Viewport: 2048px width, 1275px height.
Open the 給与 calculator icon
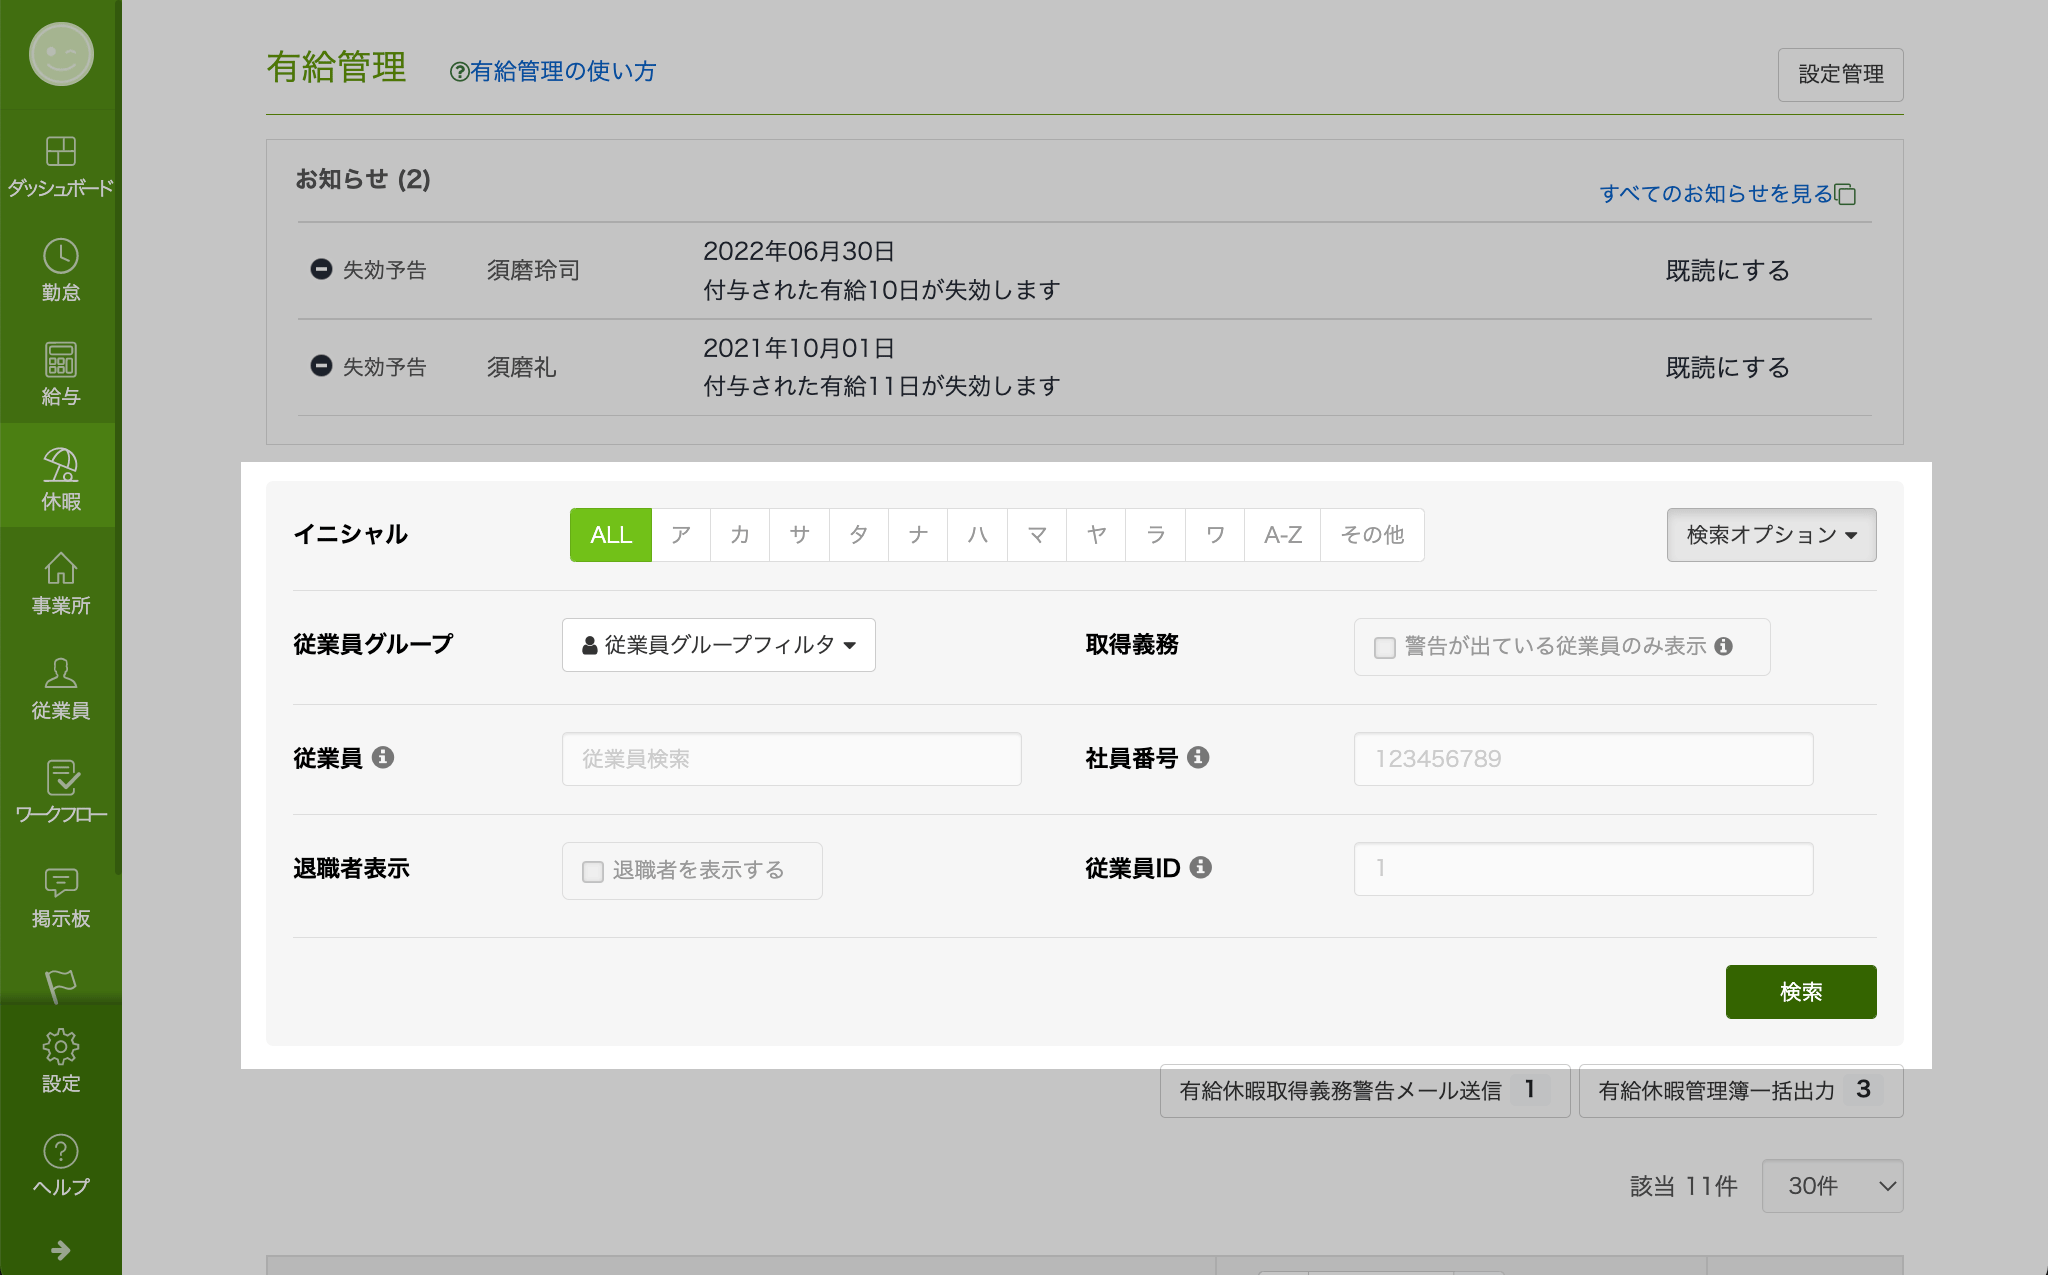click(x=61, y=360)
